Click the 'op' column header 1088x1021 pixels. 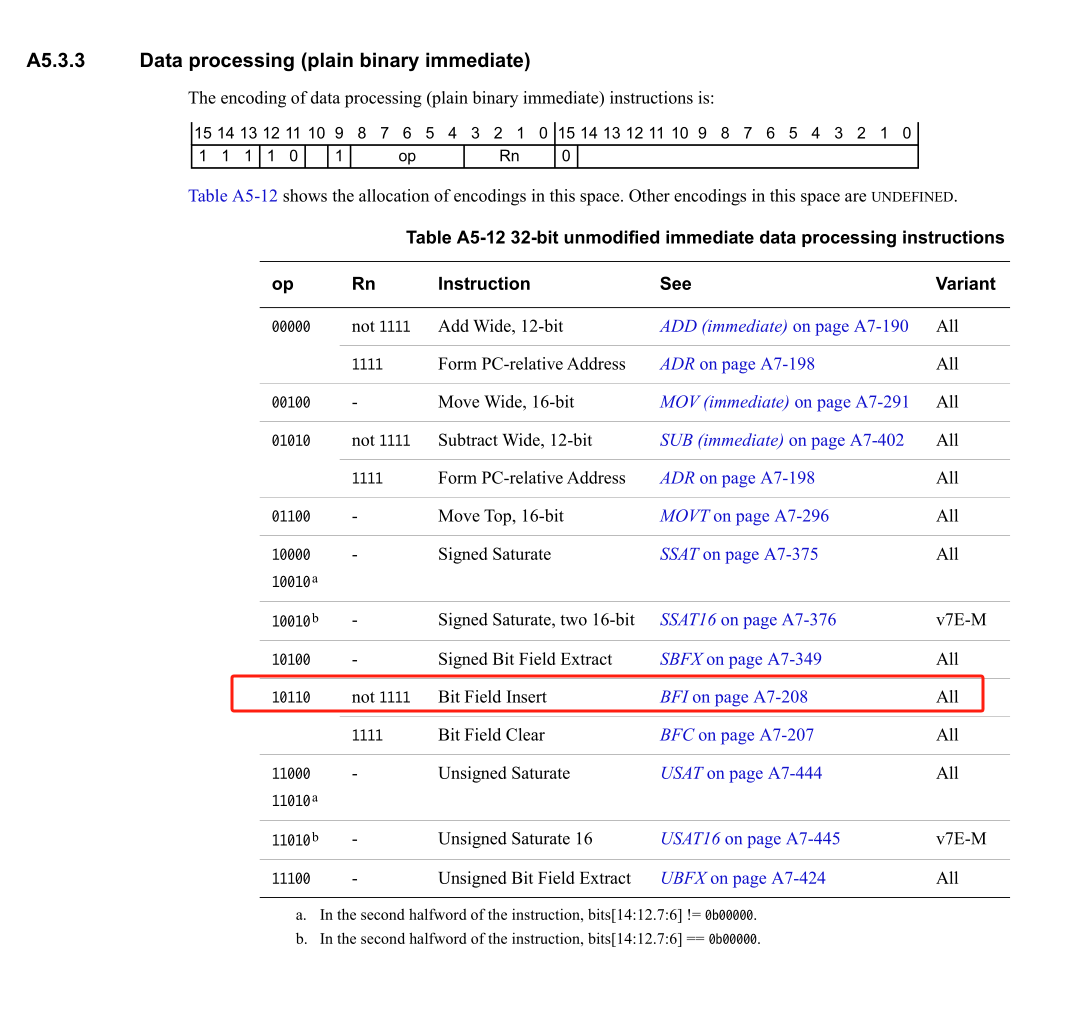[282, 285]
